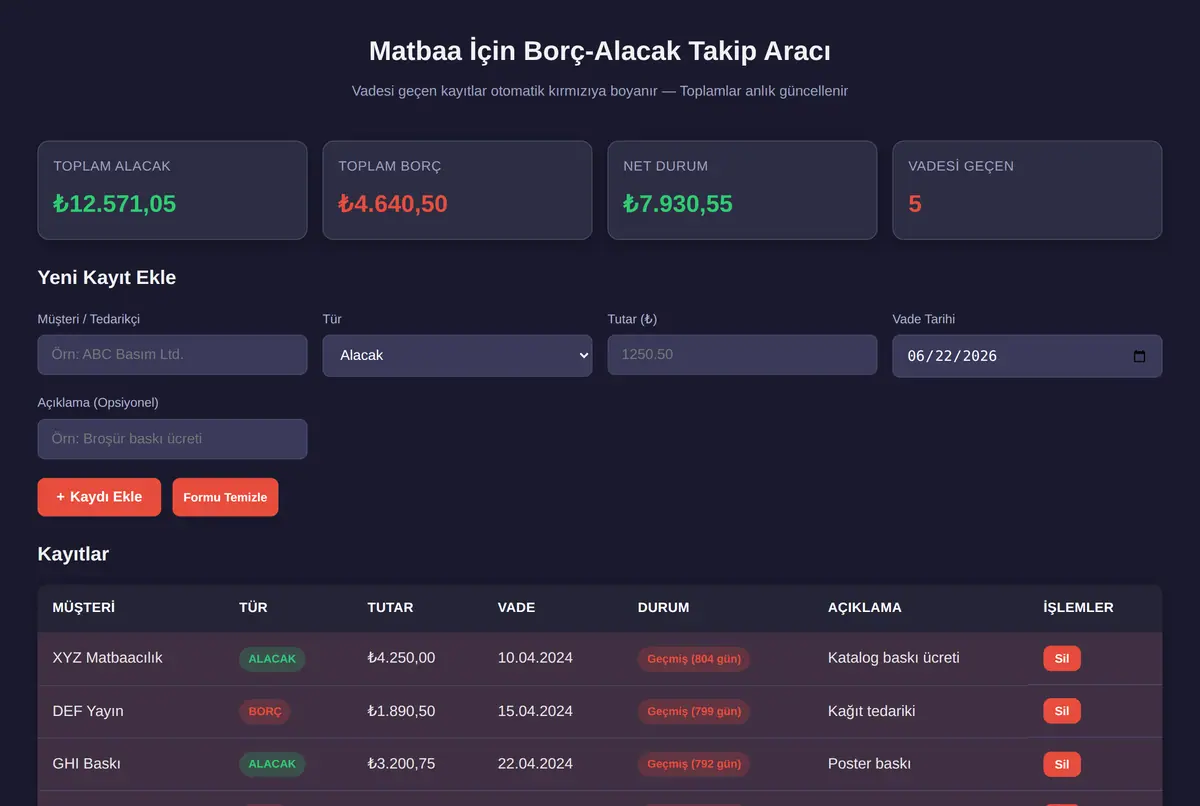Click Sil in the DEF Yayın row
Image resolution: width=1200 pixels, height=806 pixels.
1062,711
